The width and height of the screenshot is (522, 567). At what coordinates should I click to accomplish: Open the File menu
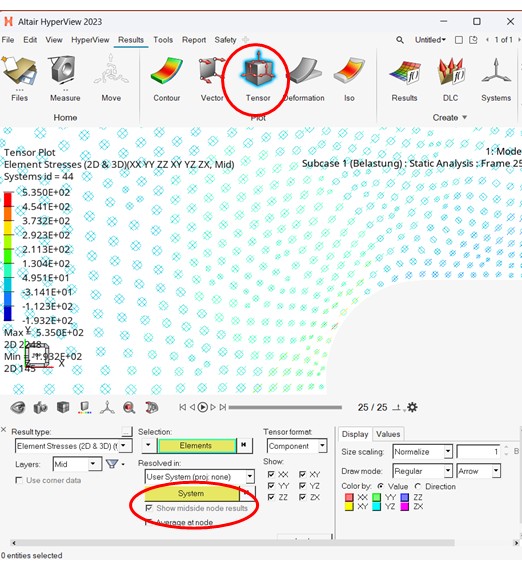tap(8, 40)
